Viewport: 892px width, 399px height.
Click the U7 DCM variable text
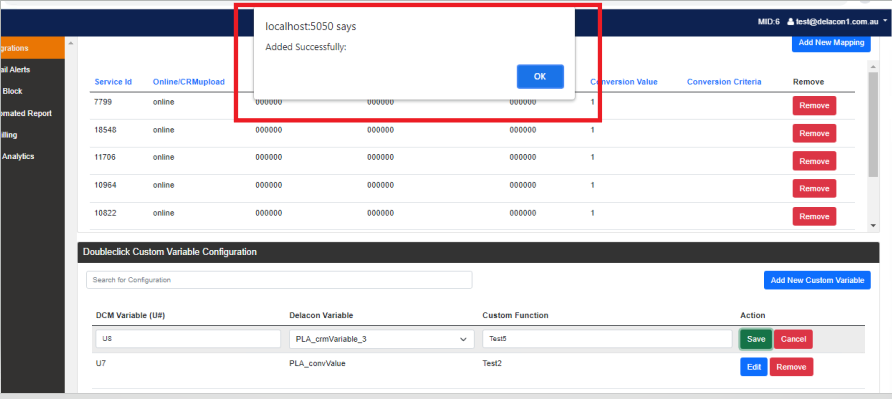100,363
